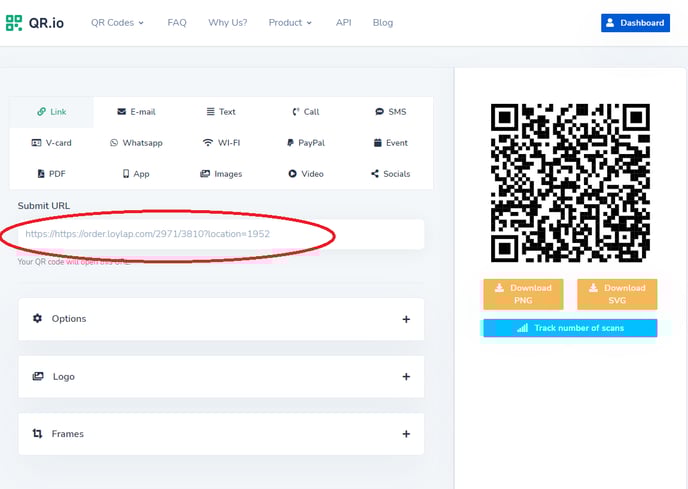Select the Socials QR type
Screen dimensions: 688x489
tap(390, 174)
